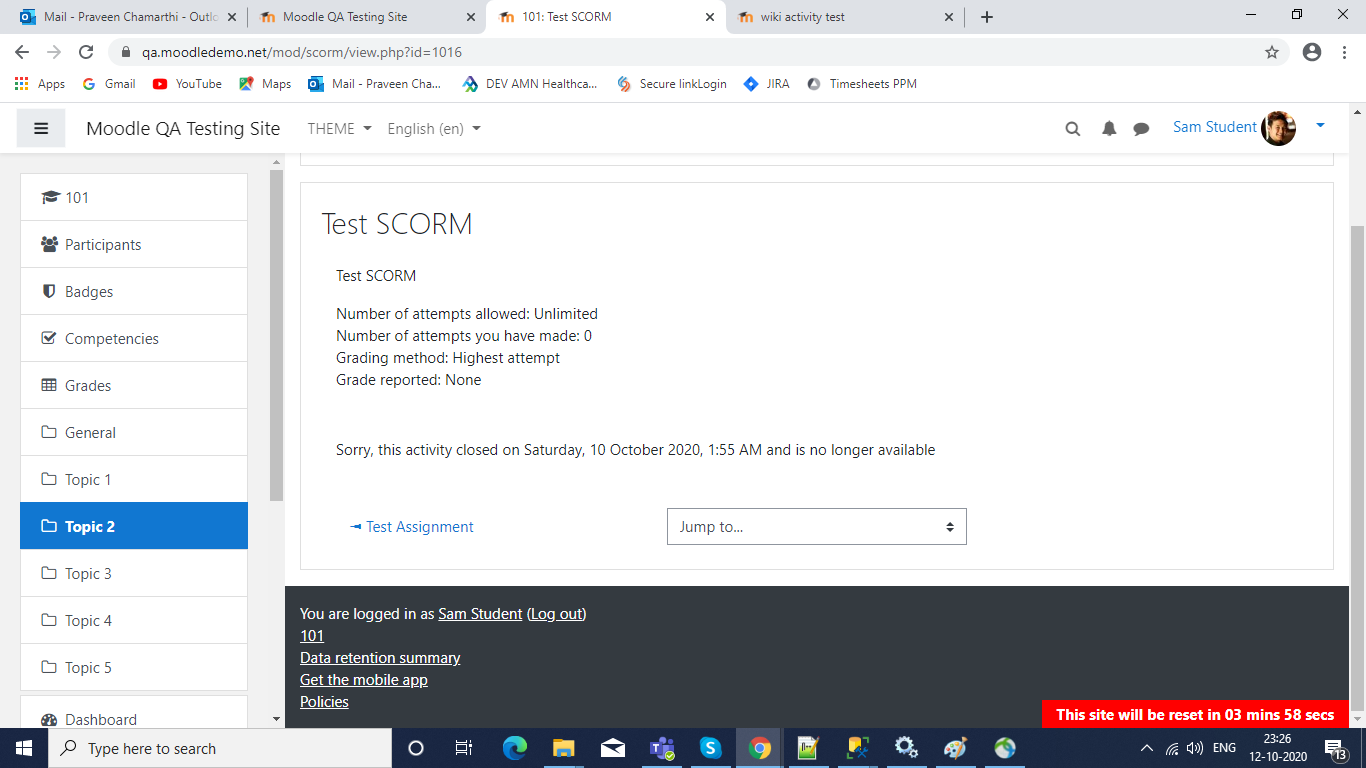1366x768 pixels.
Task: Click the page's main vertical scrollbar
Action: tap(1357, 468)
